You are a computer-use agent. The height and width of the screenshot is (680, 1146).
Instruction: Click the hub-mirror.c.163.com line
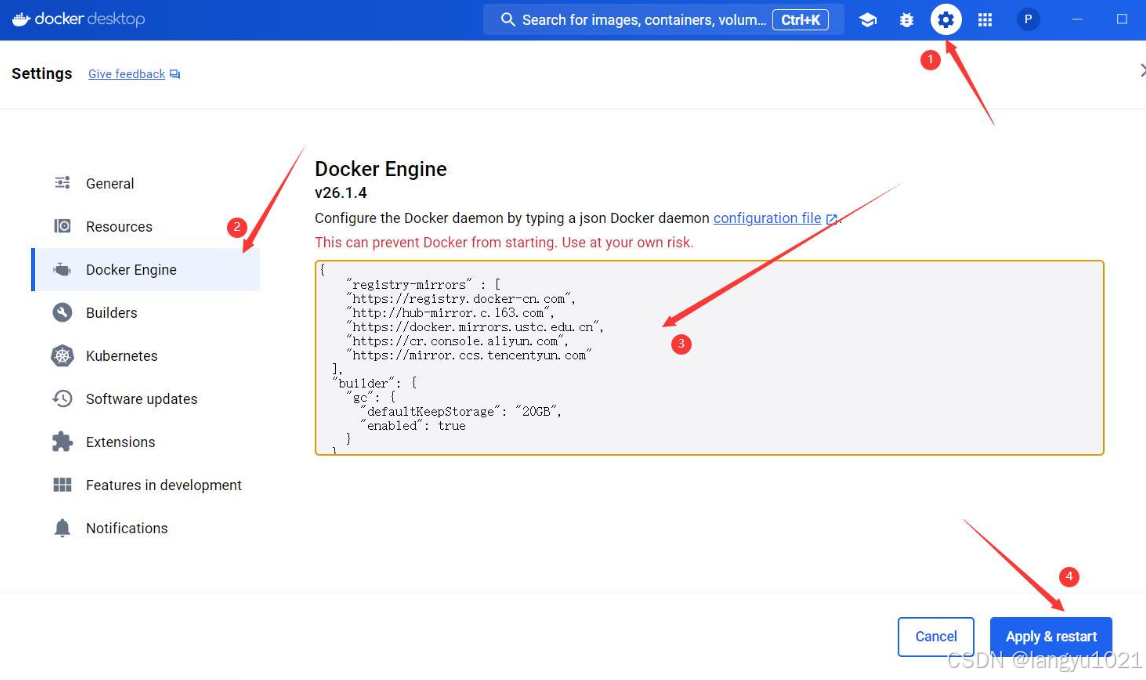click(450, 313)
